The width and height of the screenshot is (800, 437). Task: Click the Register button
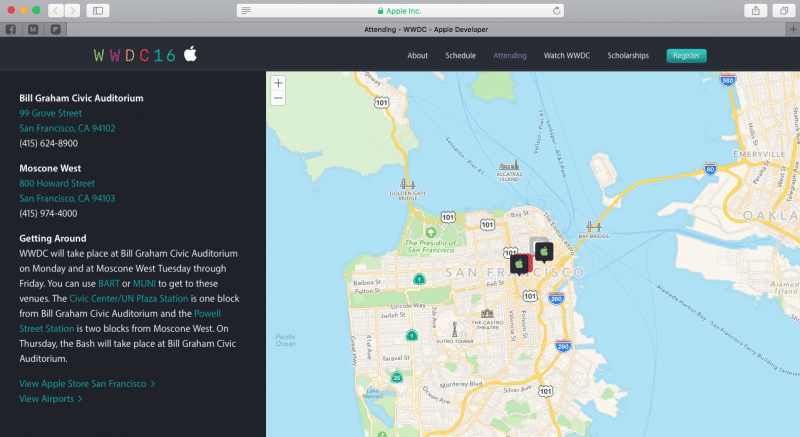tap(686, 56)
